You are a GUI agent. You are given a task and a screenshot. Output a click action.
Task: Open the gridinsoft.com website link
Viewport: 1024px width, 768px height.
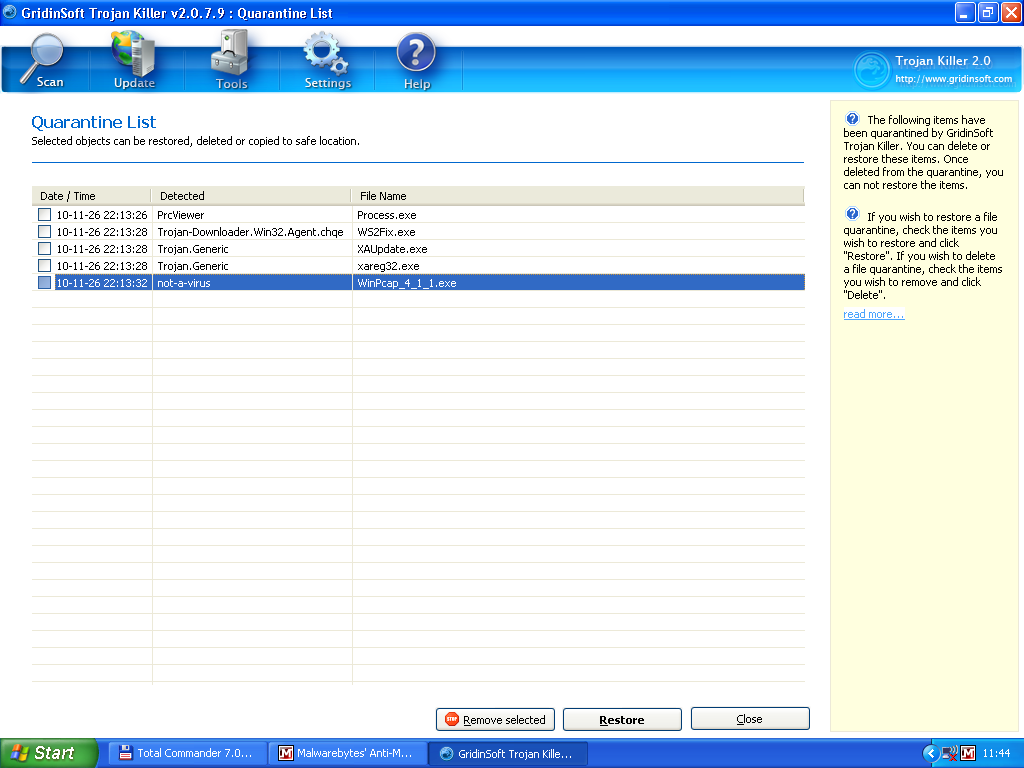(953, 79)
